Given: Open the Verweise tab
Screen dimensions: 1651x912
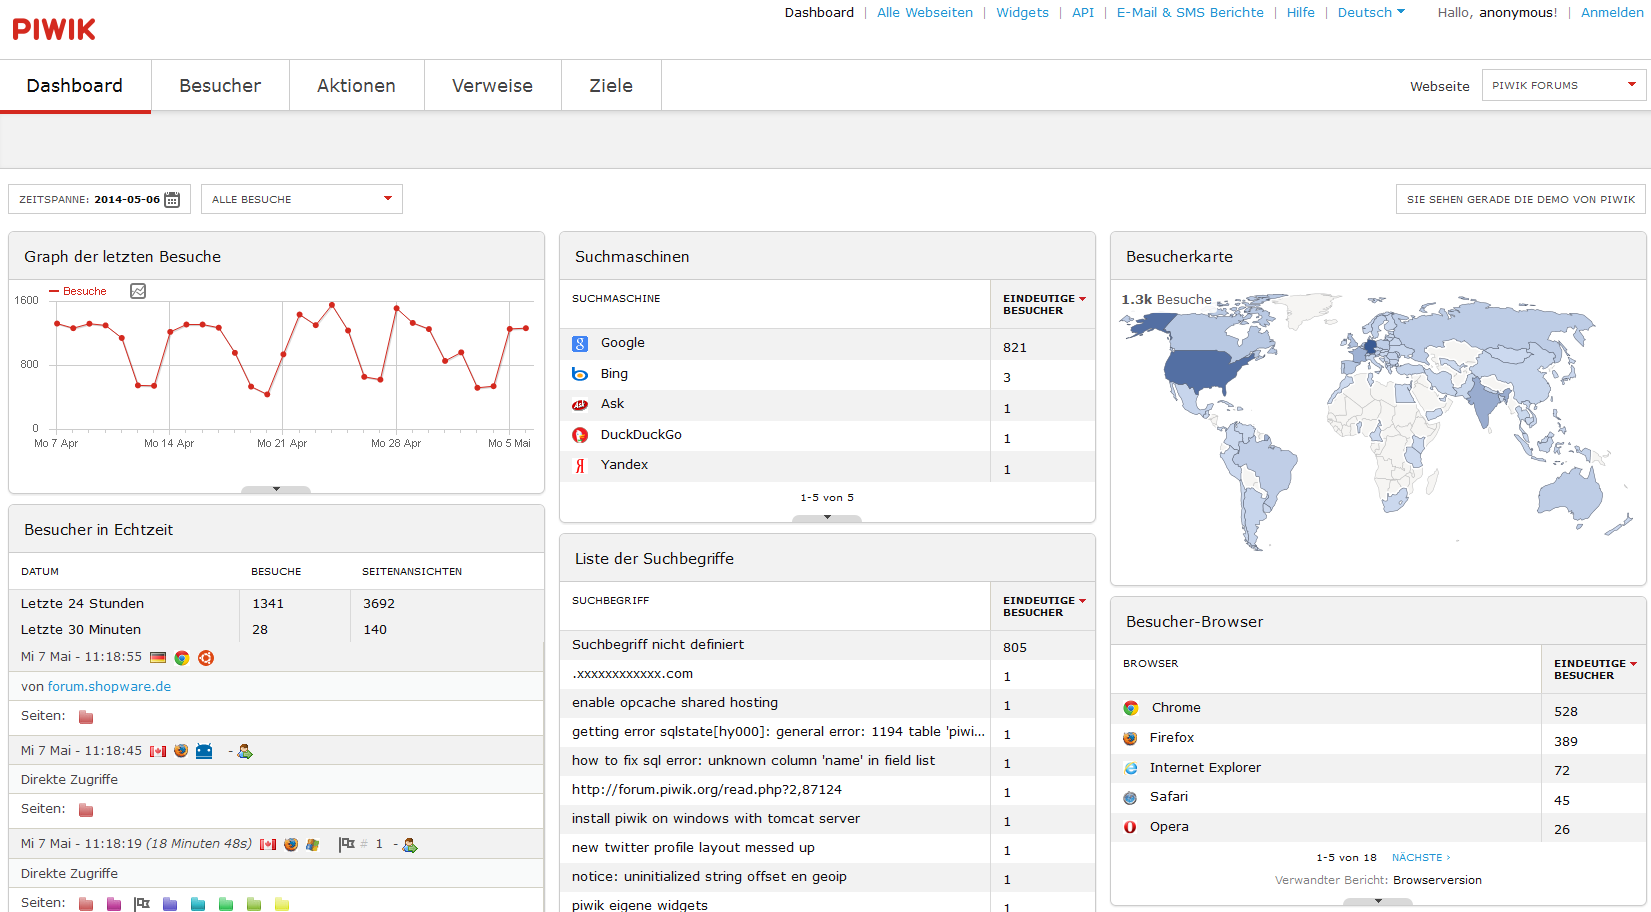Looking at the screenshot, I should 492,86.
